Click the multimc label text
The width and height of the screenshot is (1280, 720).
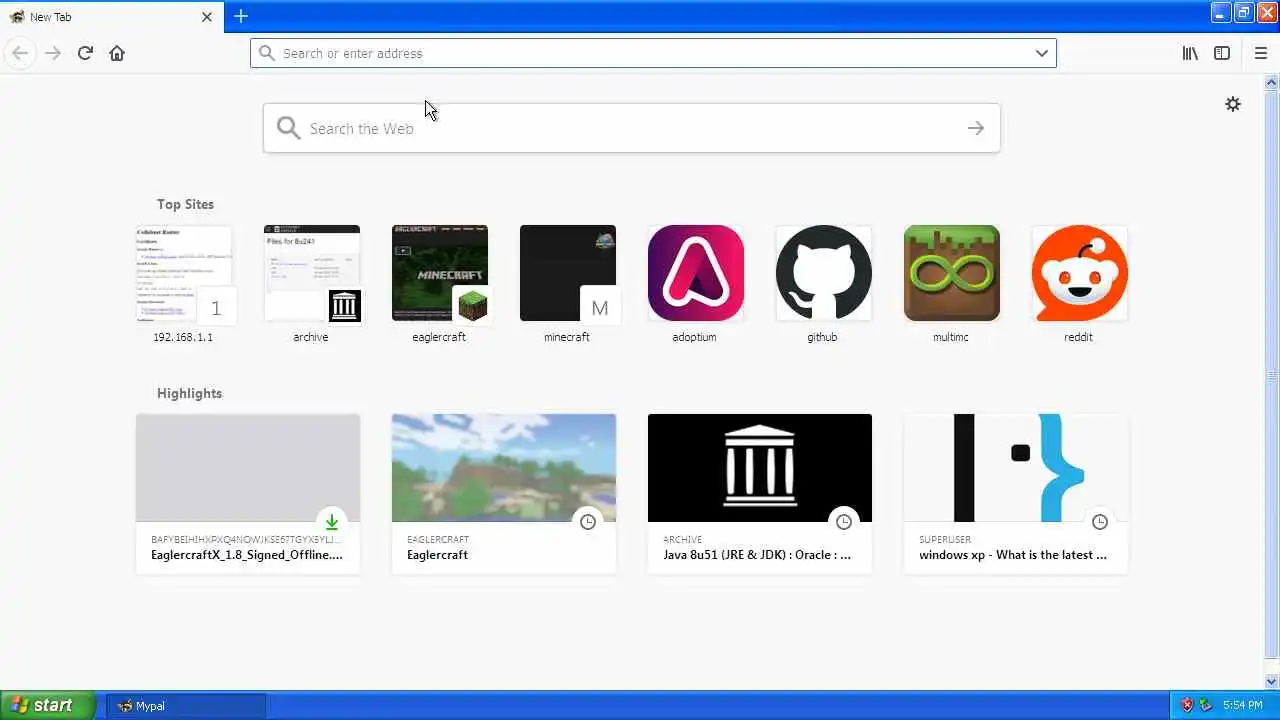950,337
